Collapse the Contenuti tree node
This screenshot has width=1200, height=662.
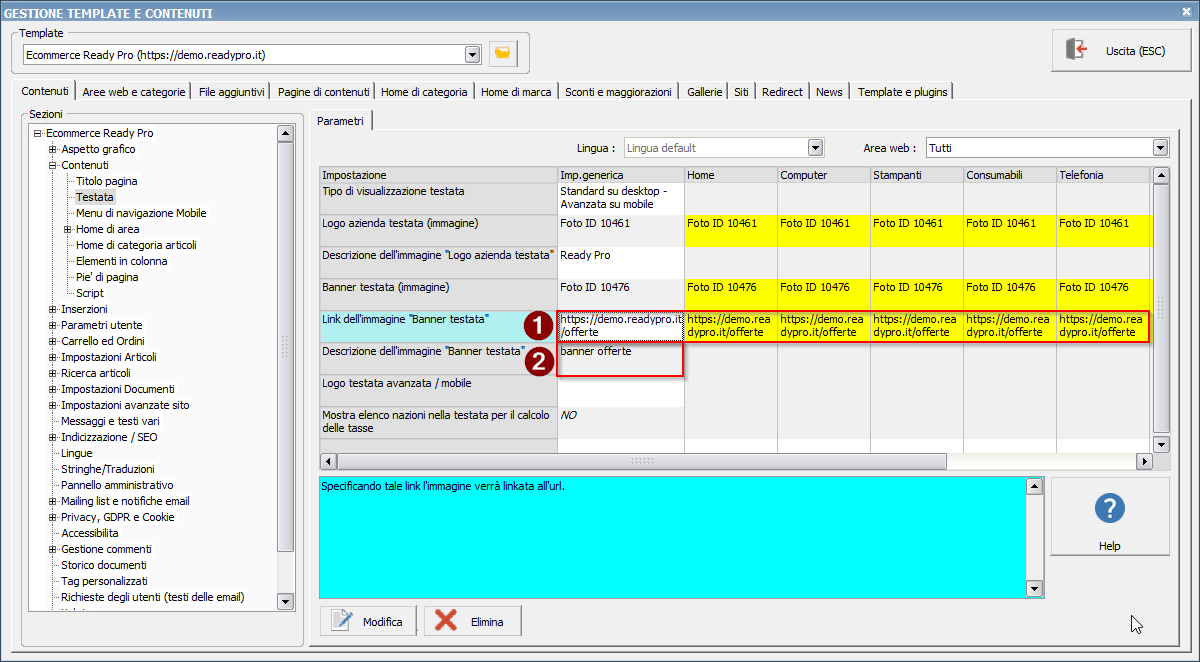click(52, 165)
